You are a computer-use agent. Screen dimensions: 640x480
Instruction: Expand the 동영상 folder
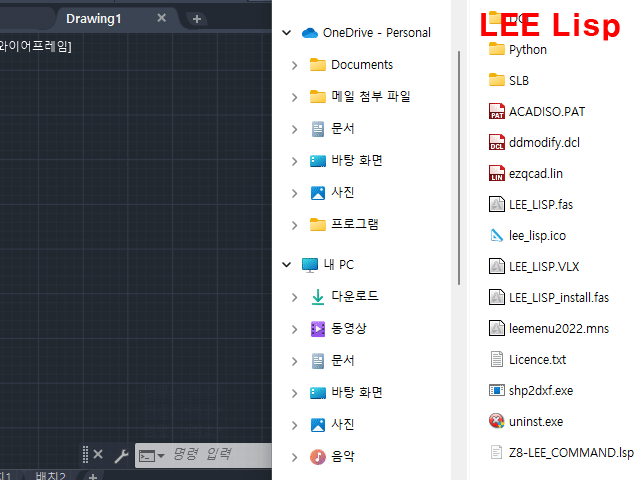(295, 329)
